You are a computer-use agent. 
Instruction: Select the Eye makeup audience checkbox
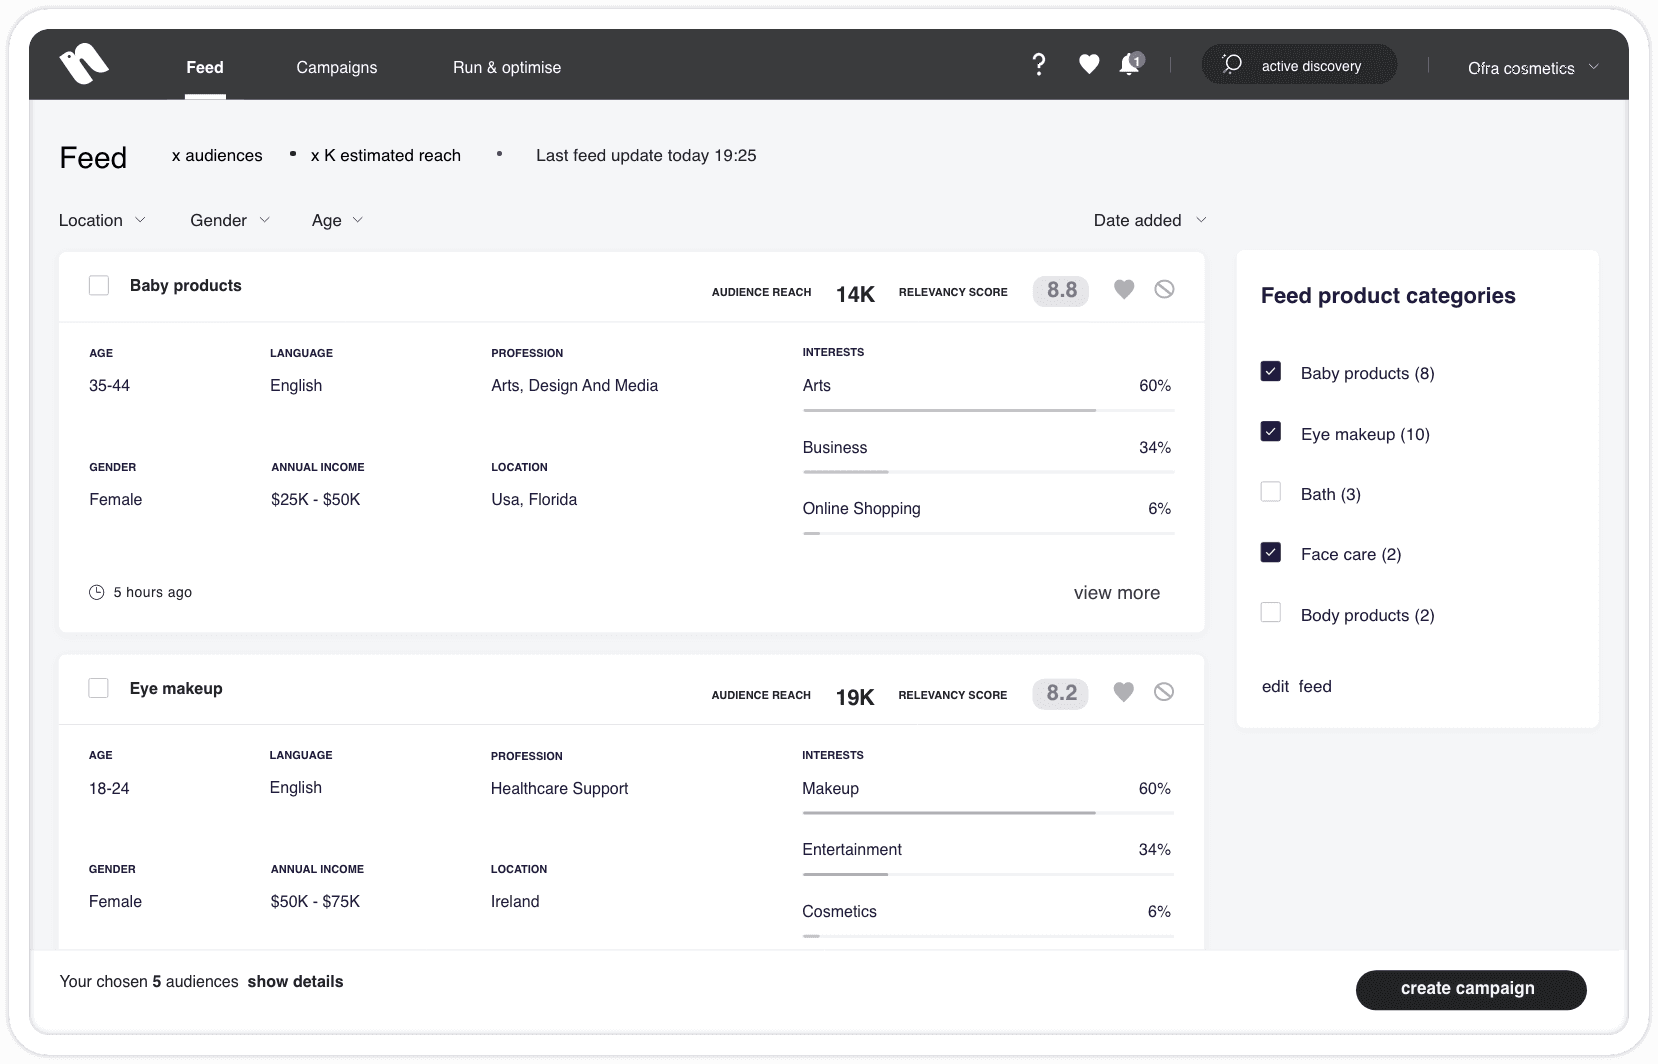point(99,688)
